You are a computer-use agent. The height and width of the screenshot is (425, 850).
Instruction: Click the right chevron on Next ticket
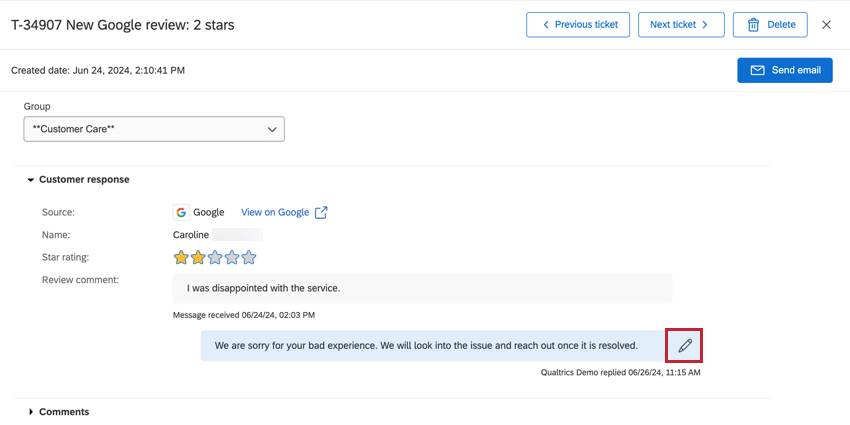(x=705, y=25)
